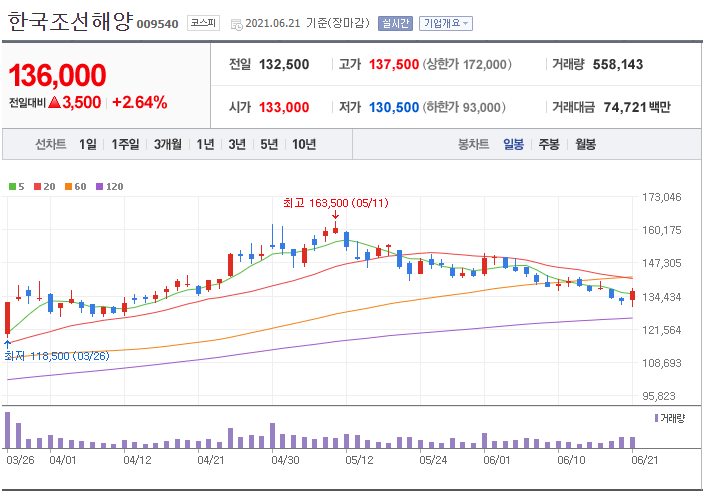703x491 pixels.
Task: Select the 1일 line chart tab
Action: 88,144
